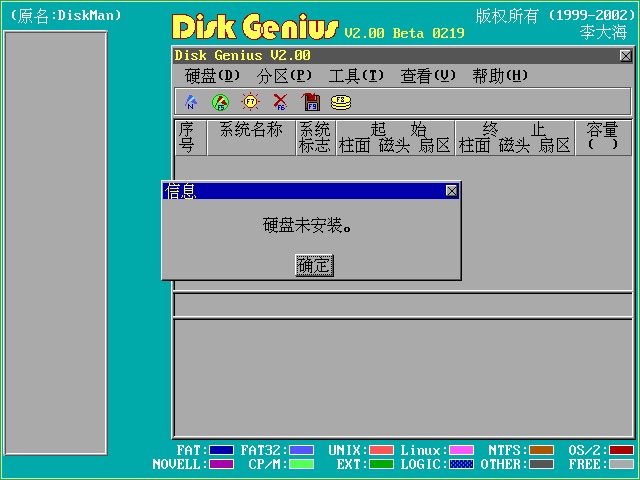Open the 分区(P) menu
Viewport: 640px width, 480px height.
coord(284,76)
